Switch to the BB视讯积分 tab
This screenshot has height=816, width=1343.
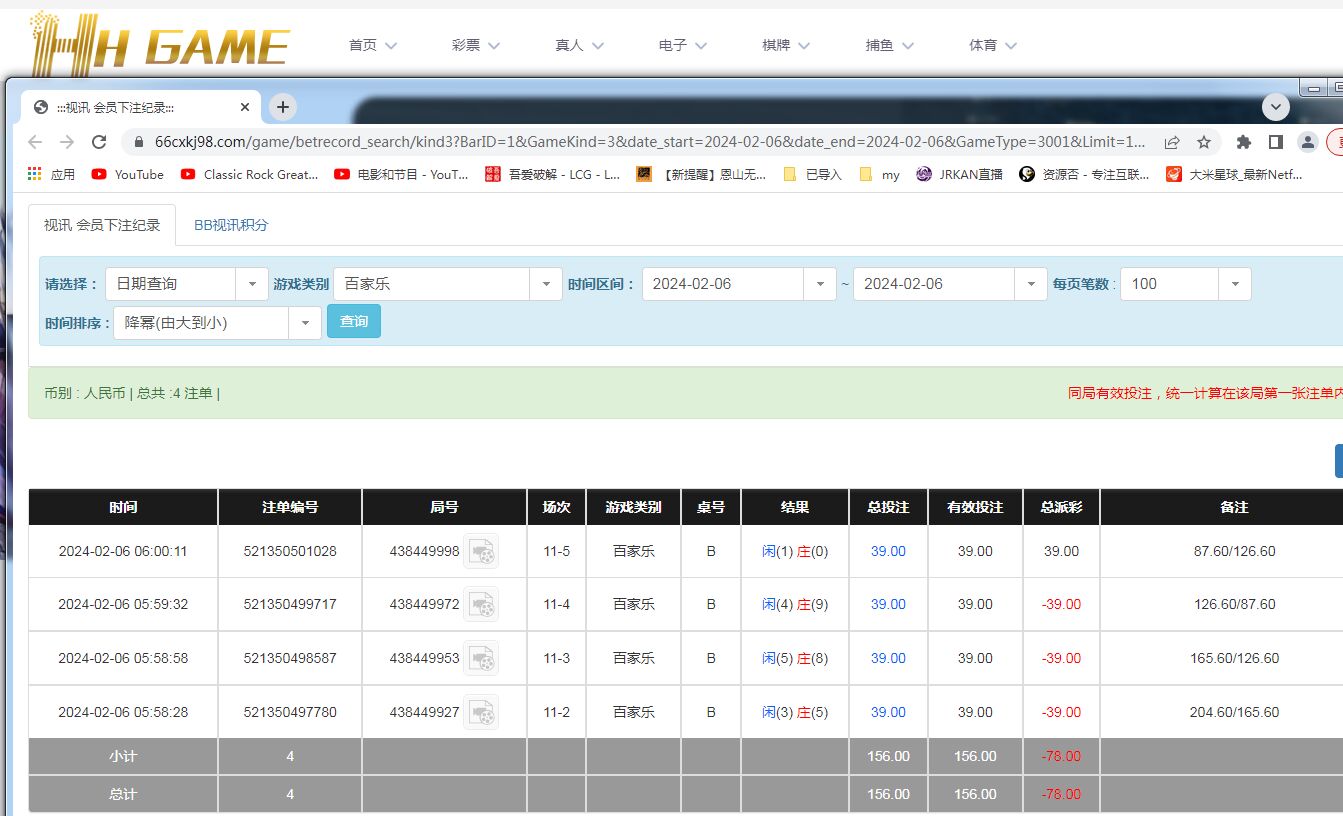coord(231,225)
